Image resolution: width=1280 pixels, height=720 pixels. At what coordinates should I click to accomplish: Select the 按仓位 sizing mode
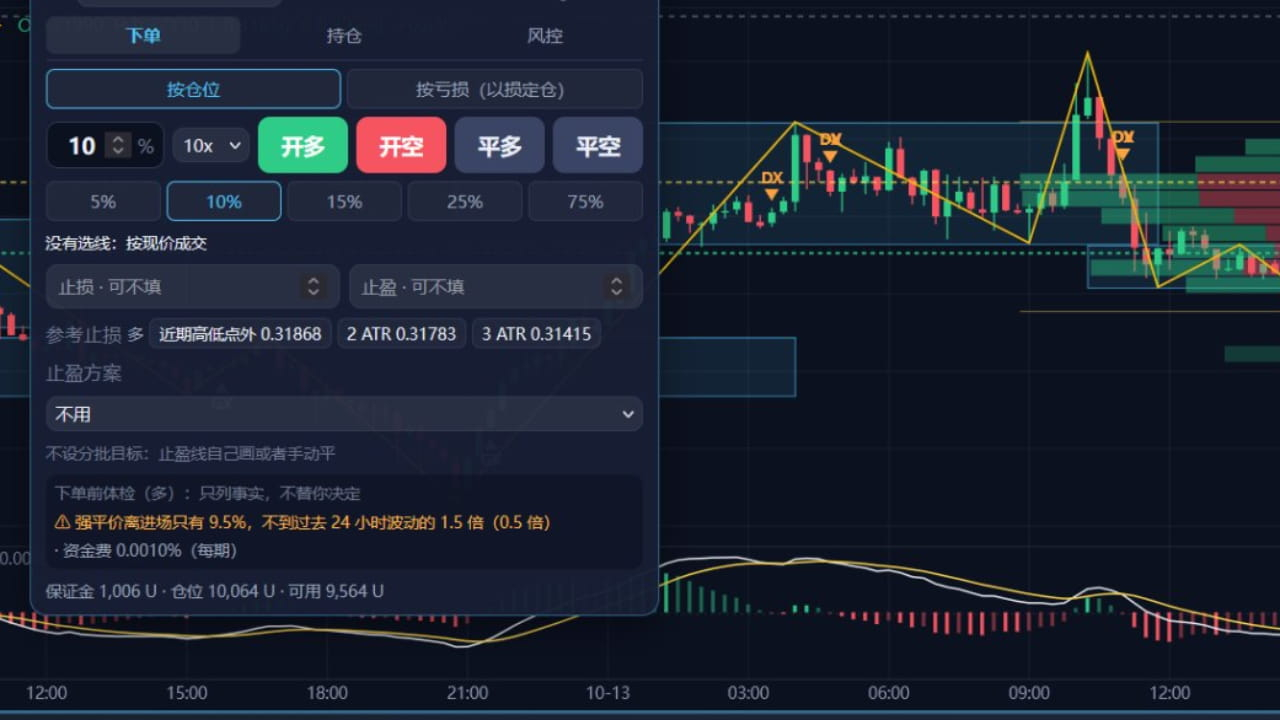(x=193, y=89)
